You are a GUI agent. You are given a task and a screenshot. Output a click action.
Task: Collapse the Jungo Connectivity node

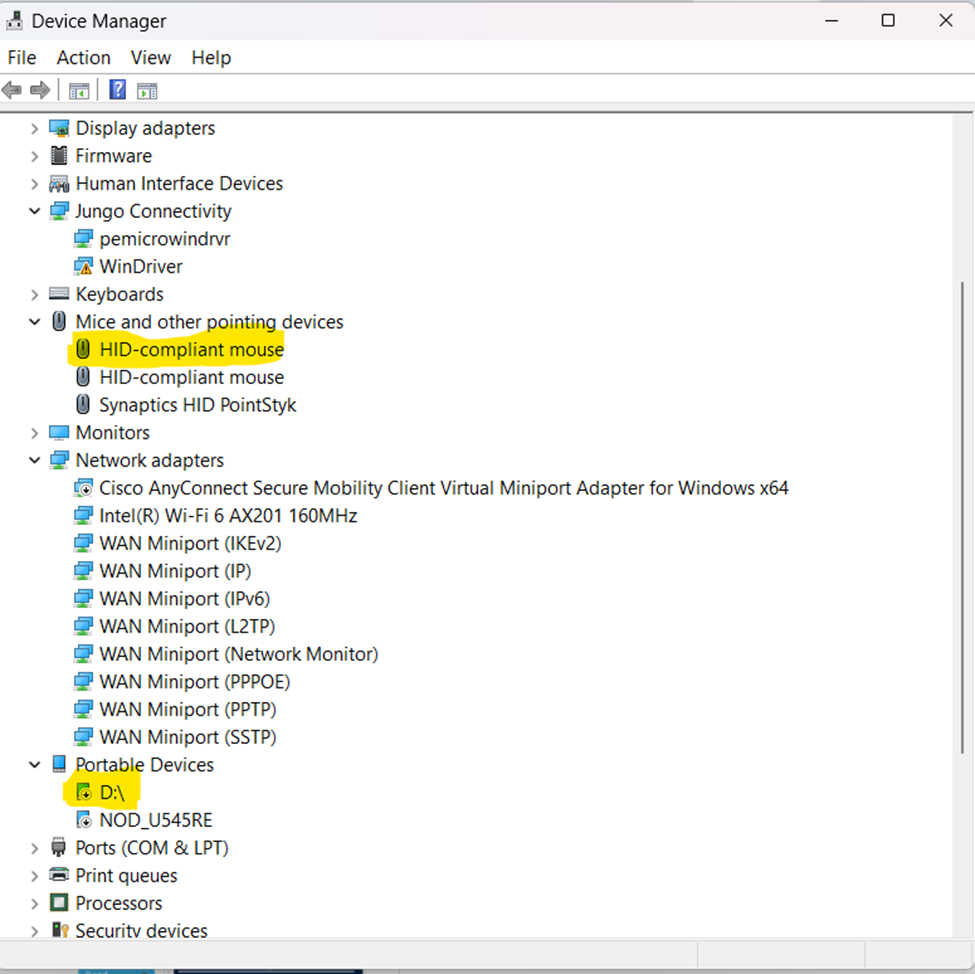click(x=35, y=211)
